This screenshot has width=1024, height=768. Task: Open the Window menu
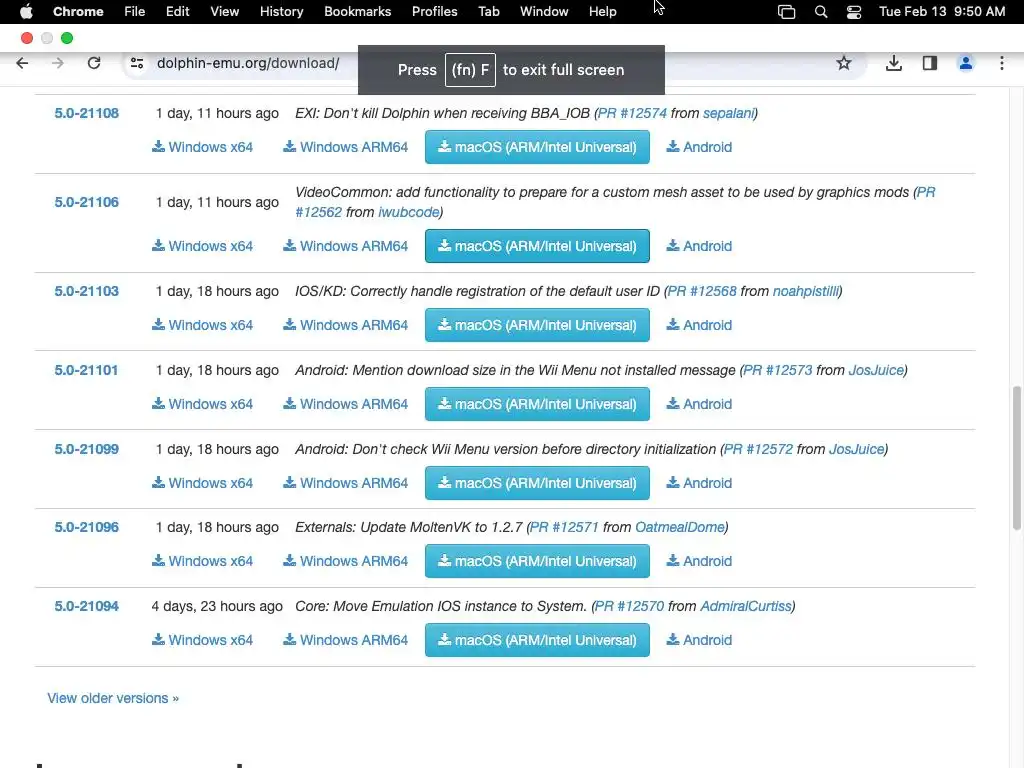[544, 12]
